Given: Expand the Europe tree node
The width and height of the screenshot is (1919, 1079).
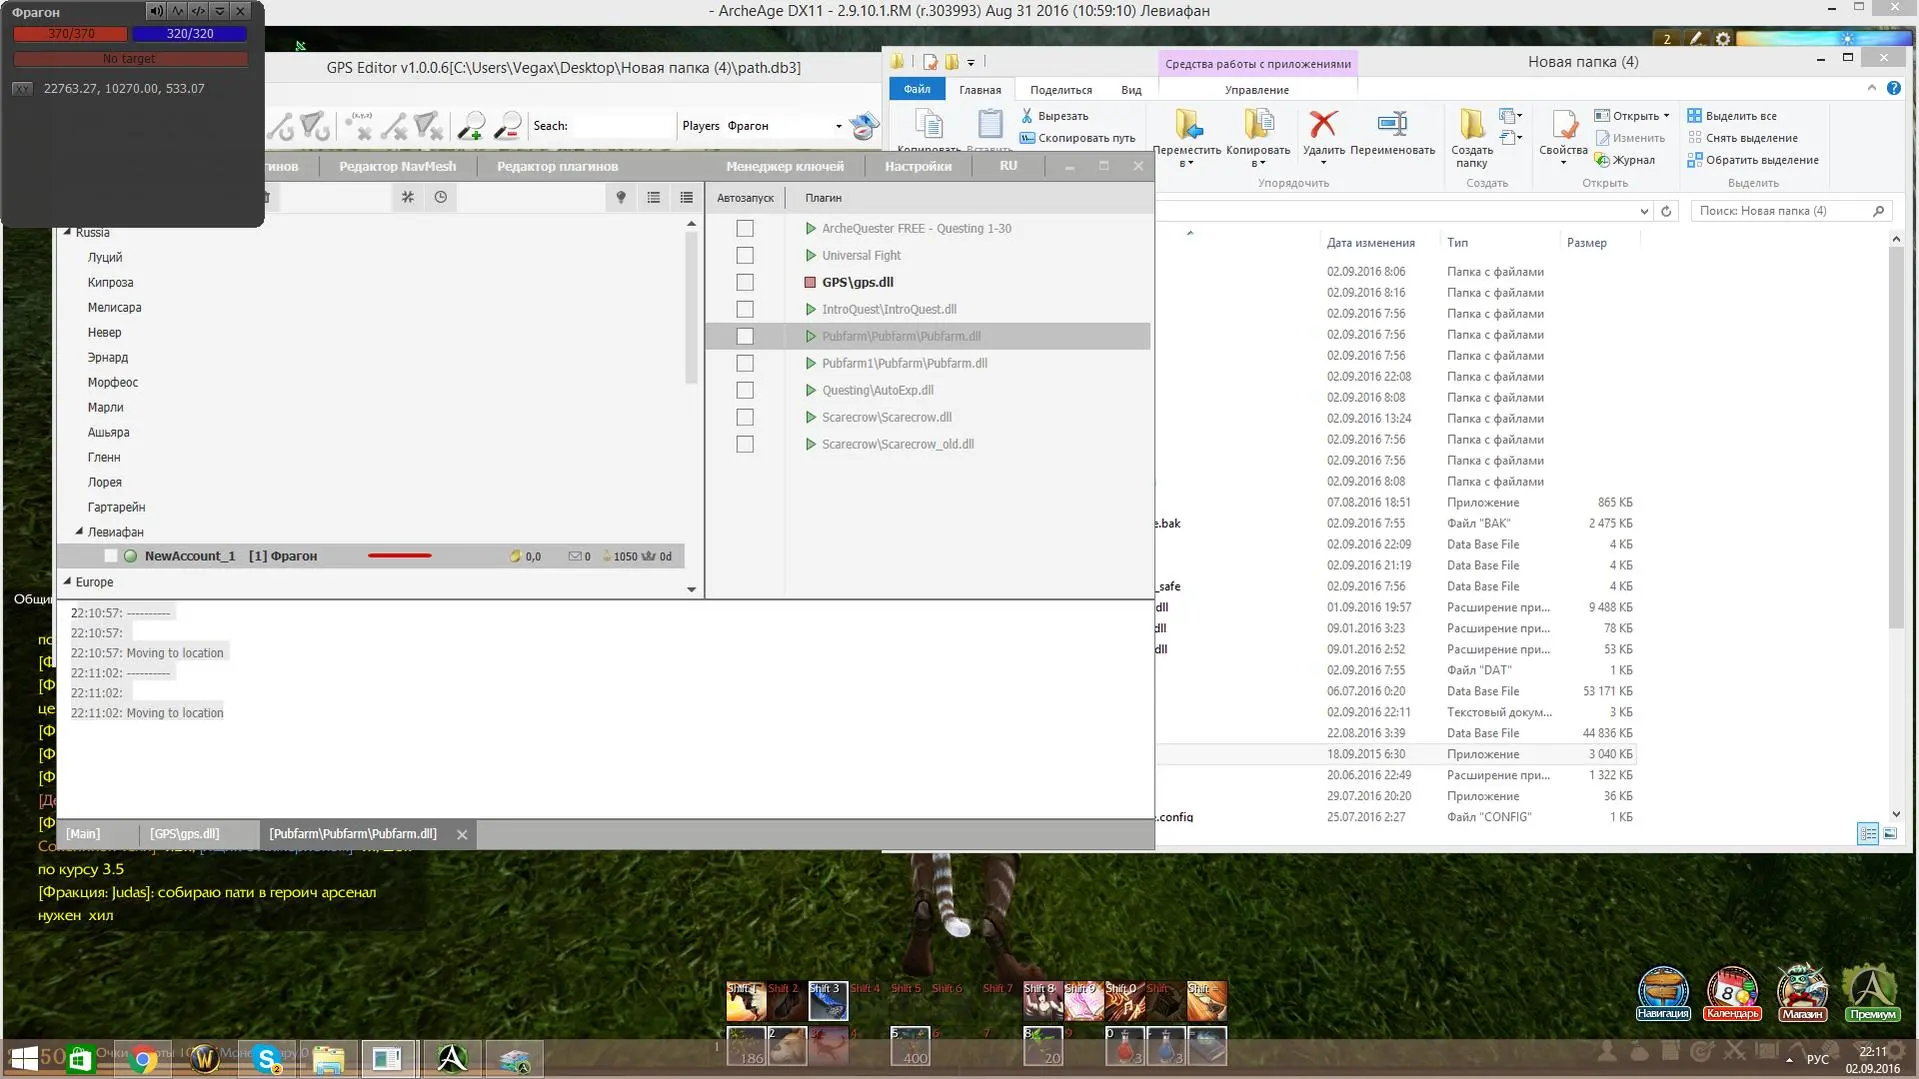Looking at the screenshot, I should pyautogui.click(x=67, y=581).
